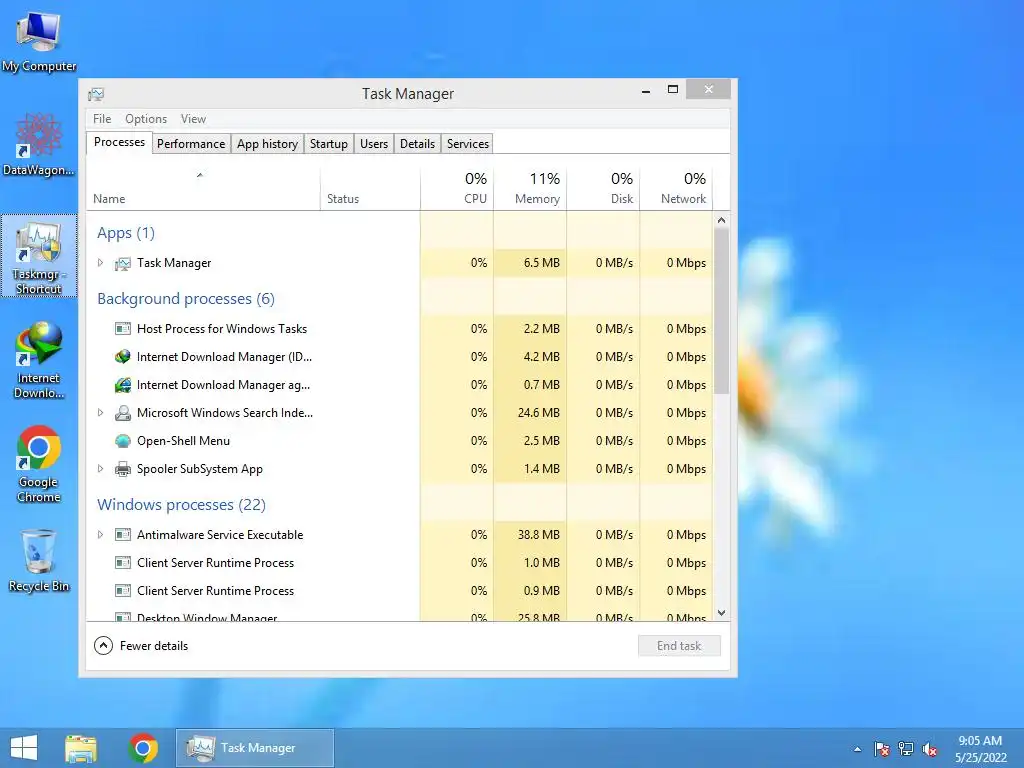Switch to the Users tab
Screen dimensions: 1024x768
(374, 144)
